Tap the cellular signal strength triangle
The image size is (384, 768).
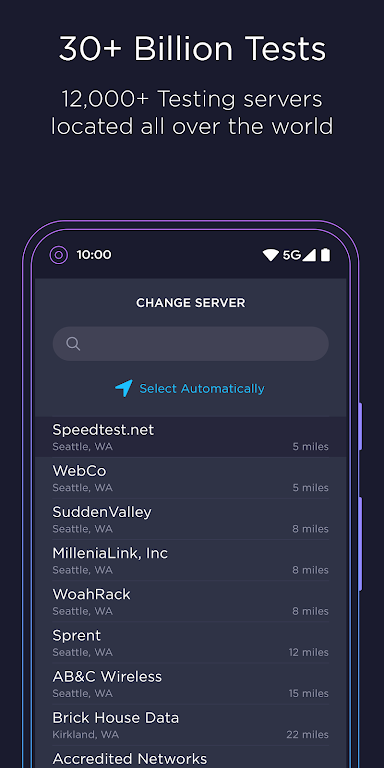[309, 255]
